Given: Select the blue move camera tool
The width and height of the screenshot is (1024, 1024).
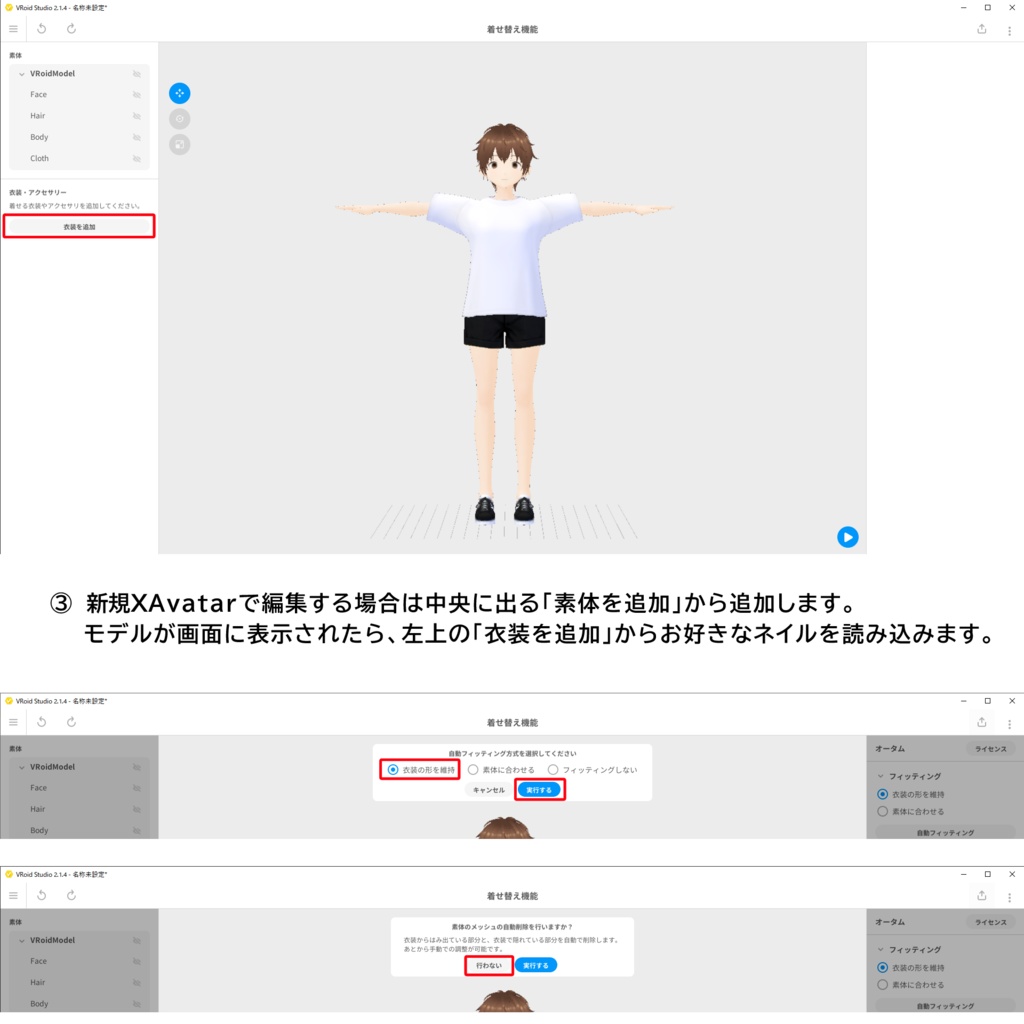Looking at the screenshot, I should coord(180,93).
